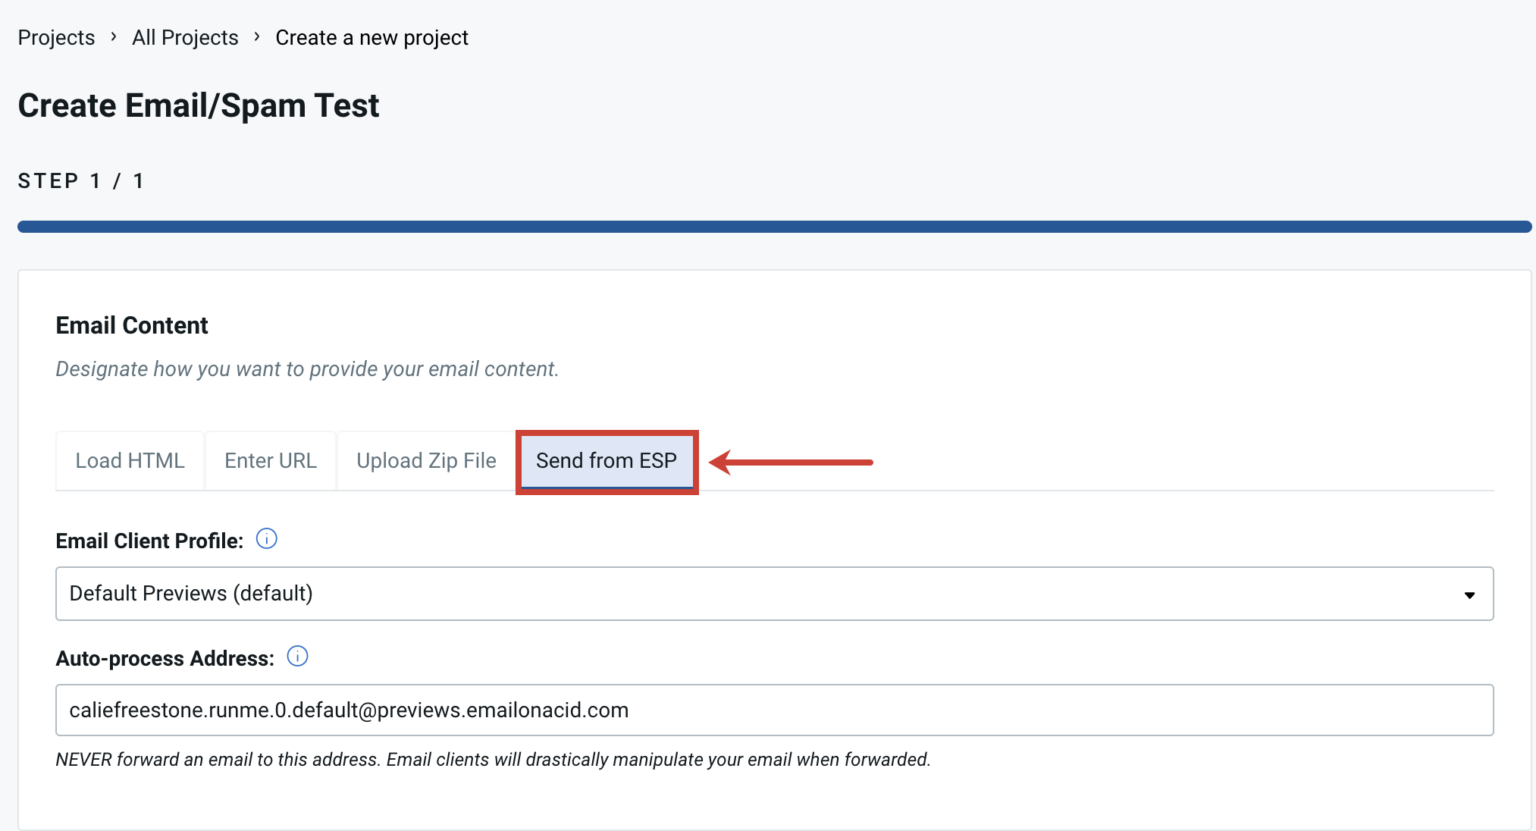
Task: Select the auto-process email address text
Action: (x=348, y=710)
